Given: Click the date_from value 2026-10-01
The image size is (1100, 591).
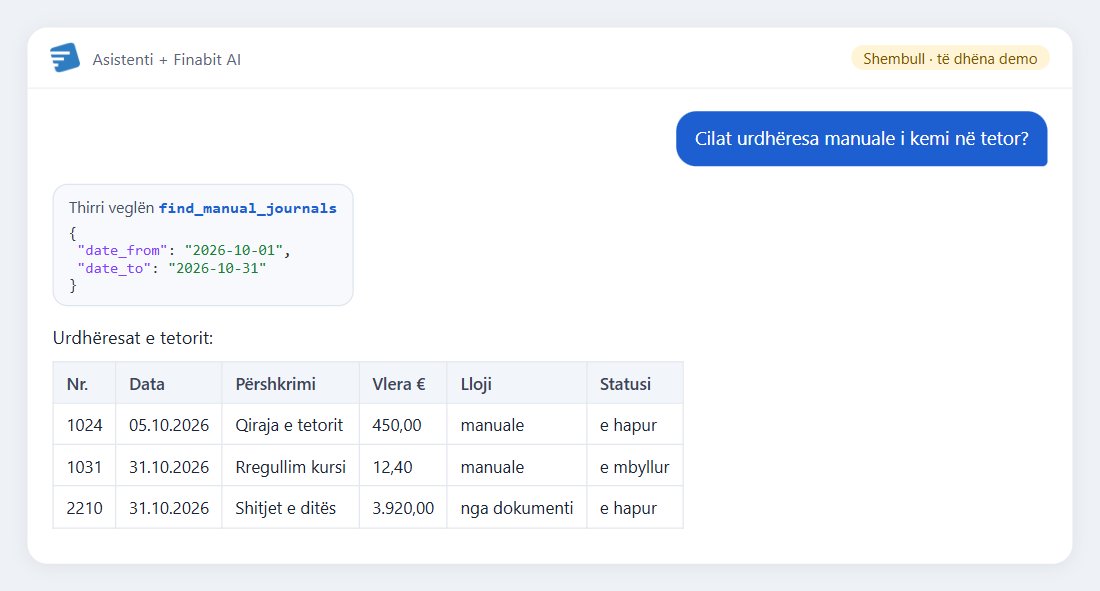Looking at the screenshot, I should tap(234, 251).
